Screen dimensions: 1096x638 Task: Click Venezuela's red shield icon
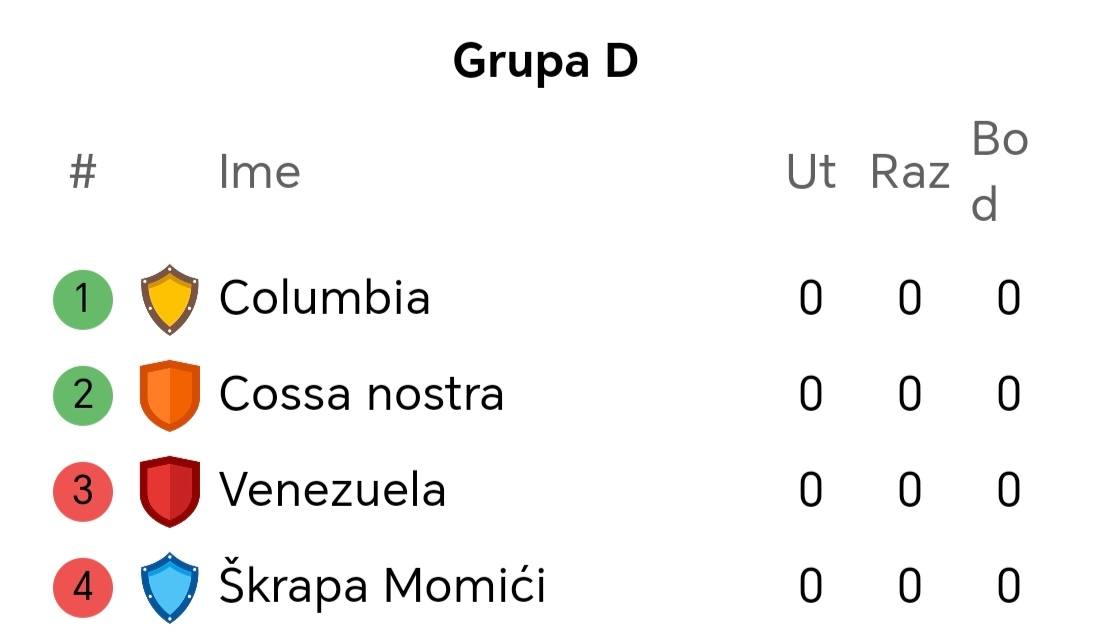tap(169, 491)
